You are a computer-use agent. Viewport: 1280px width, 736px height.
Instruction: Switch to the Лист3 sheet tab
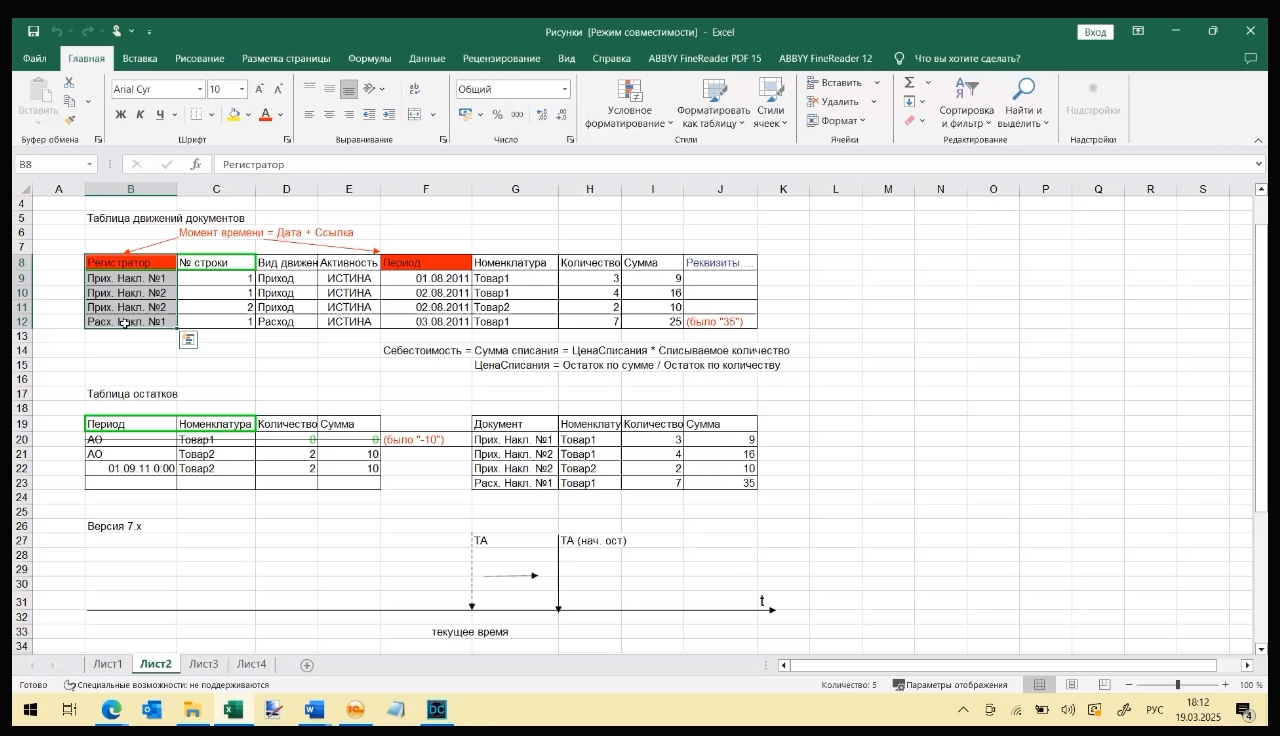(x=203, y=664)
